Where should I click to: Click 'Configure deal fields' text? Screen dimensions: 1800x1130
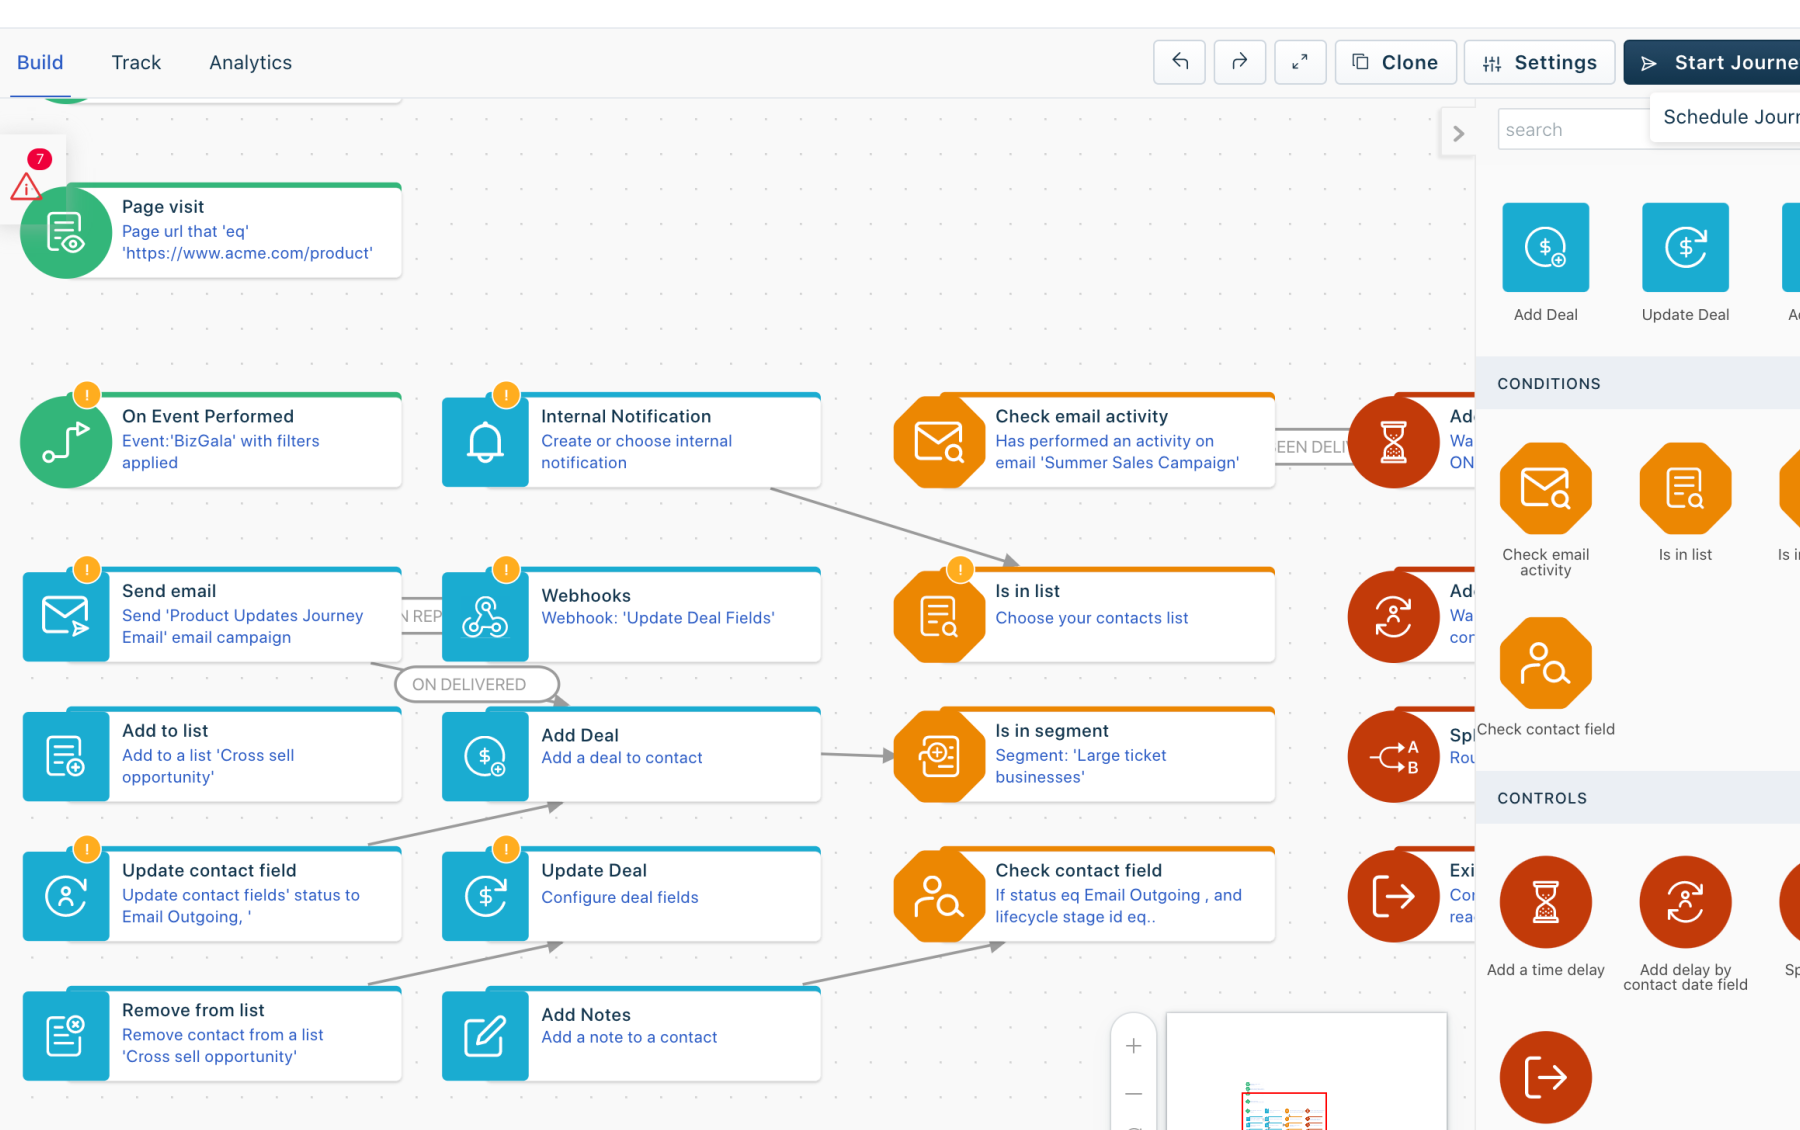pyautogui.click(x=620, y=898)
